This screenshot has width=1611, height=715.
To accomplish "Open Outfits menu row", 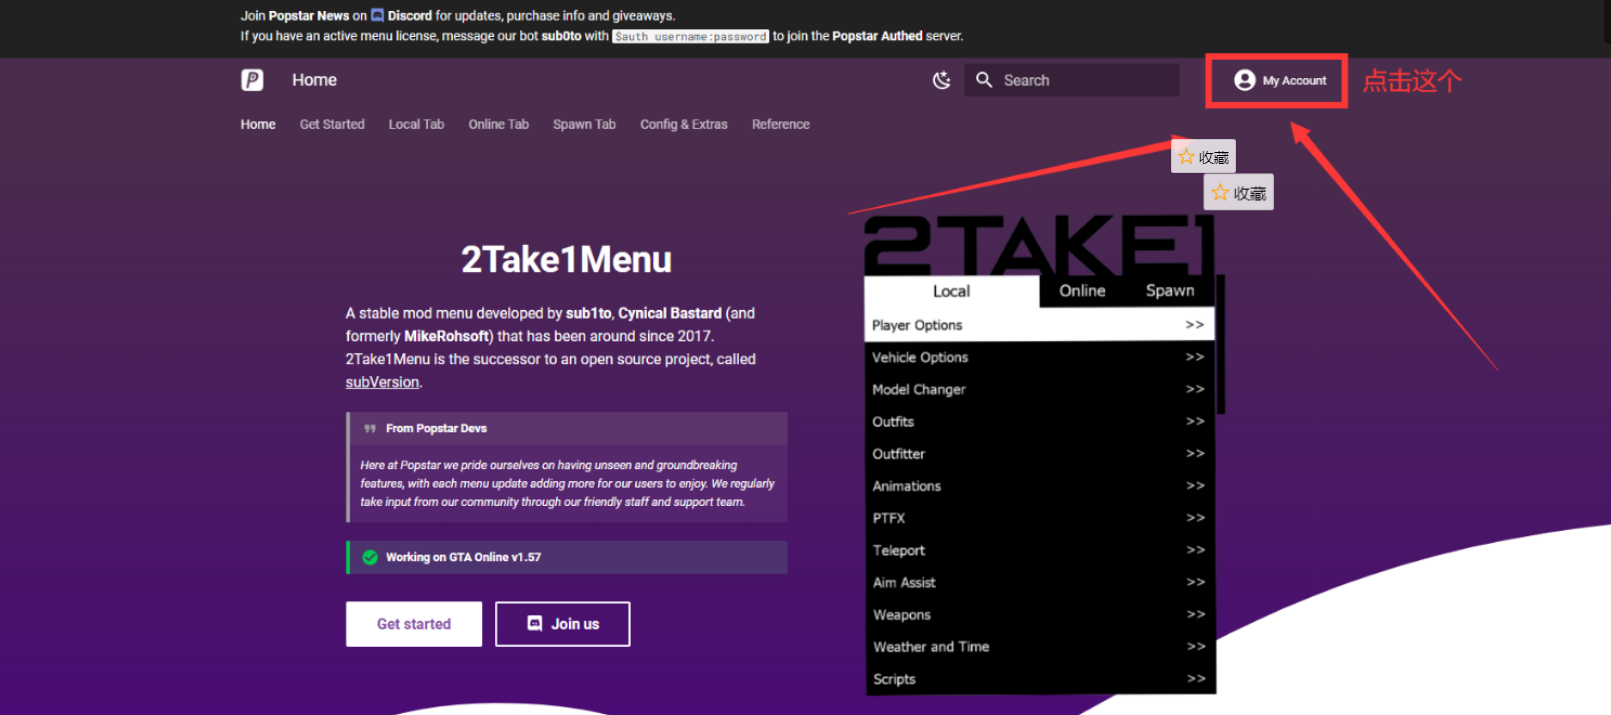I will pos(1040,421).
